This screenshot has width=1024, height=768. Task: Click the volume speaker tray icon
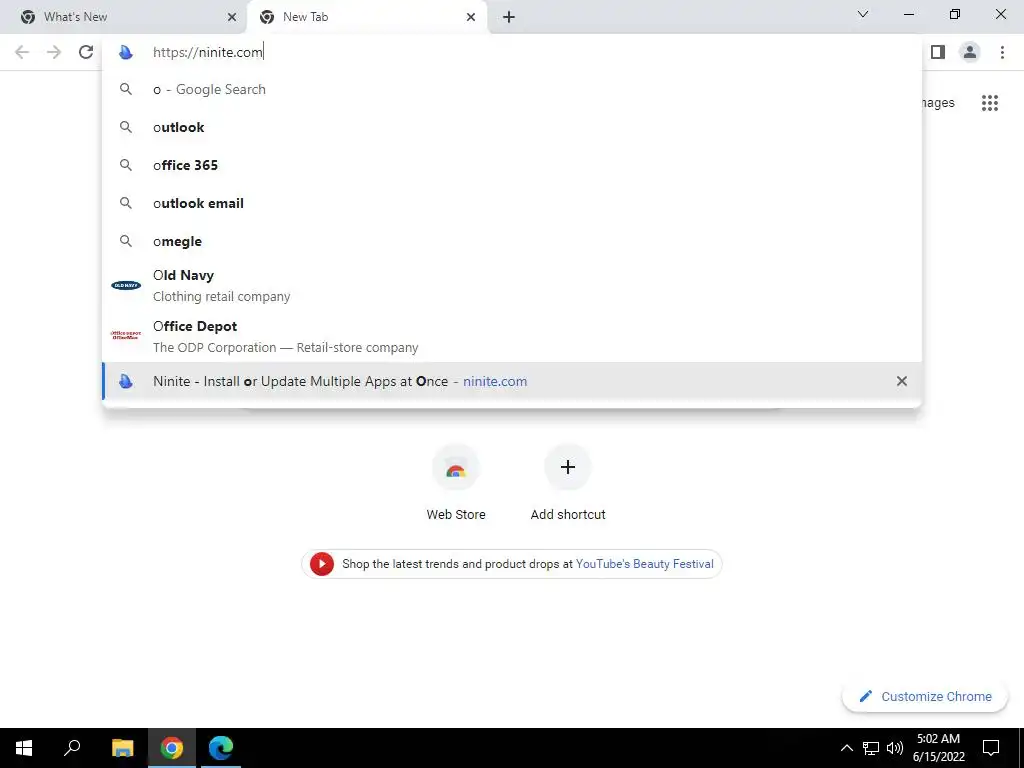pyautogui.click(x=895, y=748)
